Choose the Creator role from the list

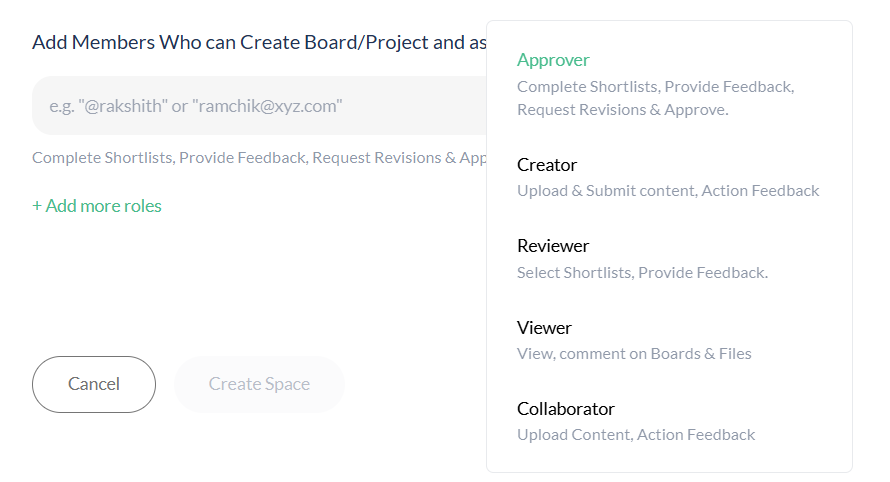click(547, 165)
